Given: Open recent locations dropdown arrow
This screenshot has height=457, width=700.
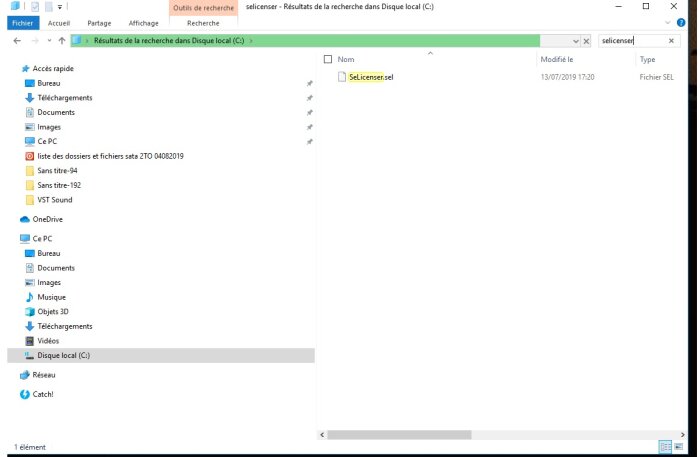Looking at the screenshot, I should (x=49, y=41).
